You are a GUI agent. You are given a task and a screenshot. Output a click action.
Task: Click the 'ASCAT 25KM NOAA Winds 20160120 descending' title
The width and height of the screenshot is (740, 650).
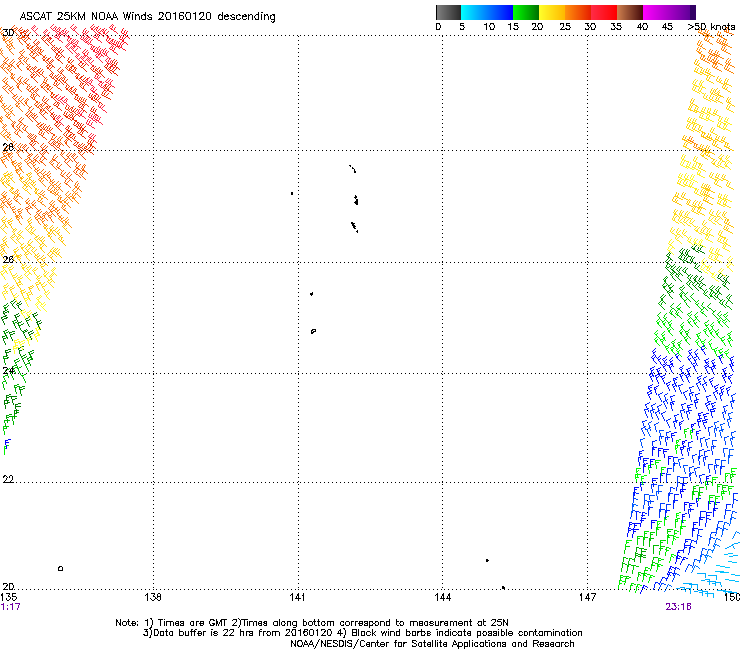147,16
